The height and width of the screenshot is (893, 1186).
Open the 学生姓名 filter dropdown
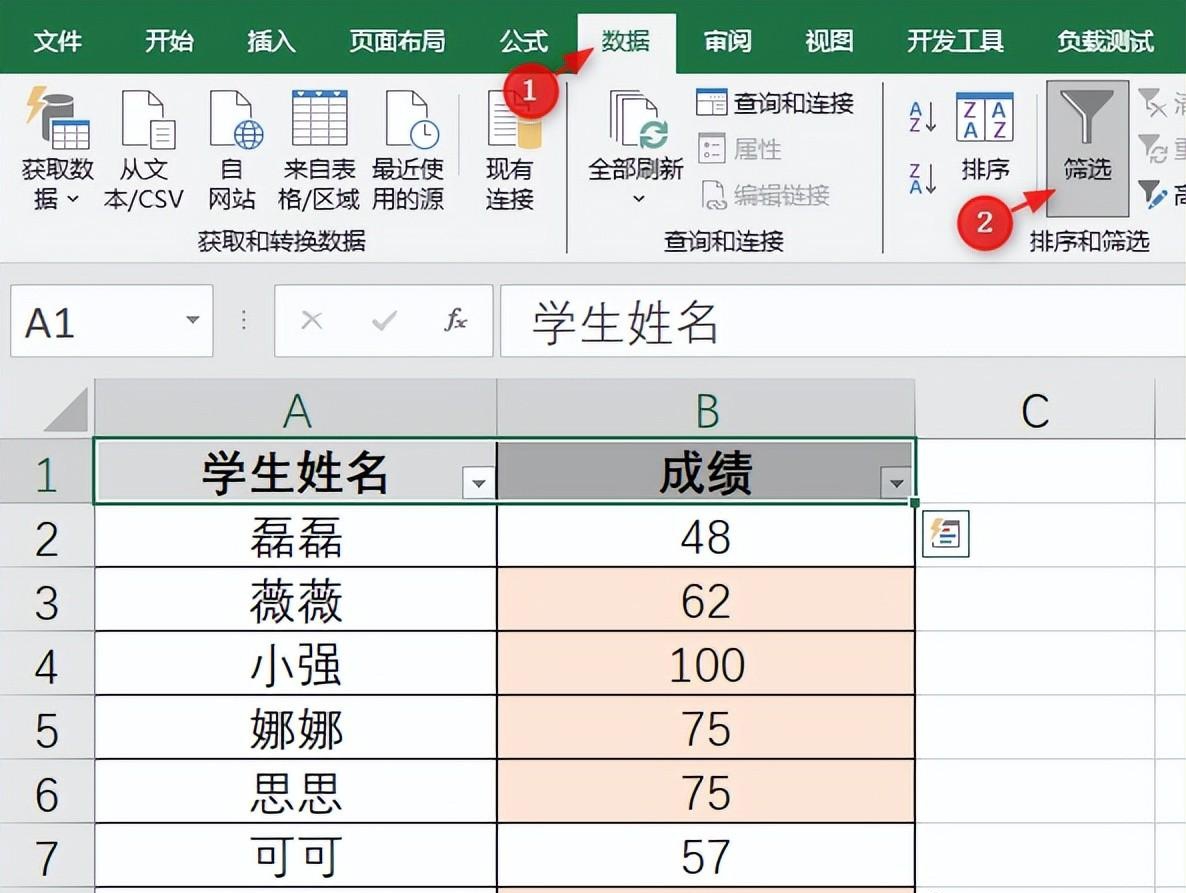pos(478,482)
